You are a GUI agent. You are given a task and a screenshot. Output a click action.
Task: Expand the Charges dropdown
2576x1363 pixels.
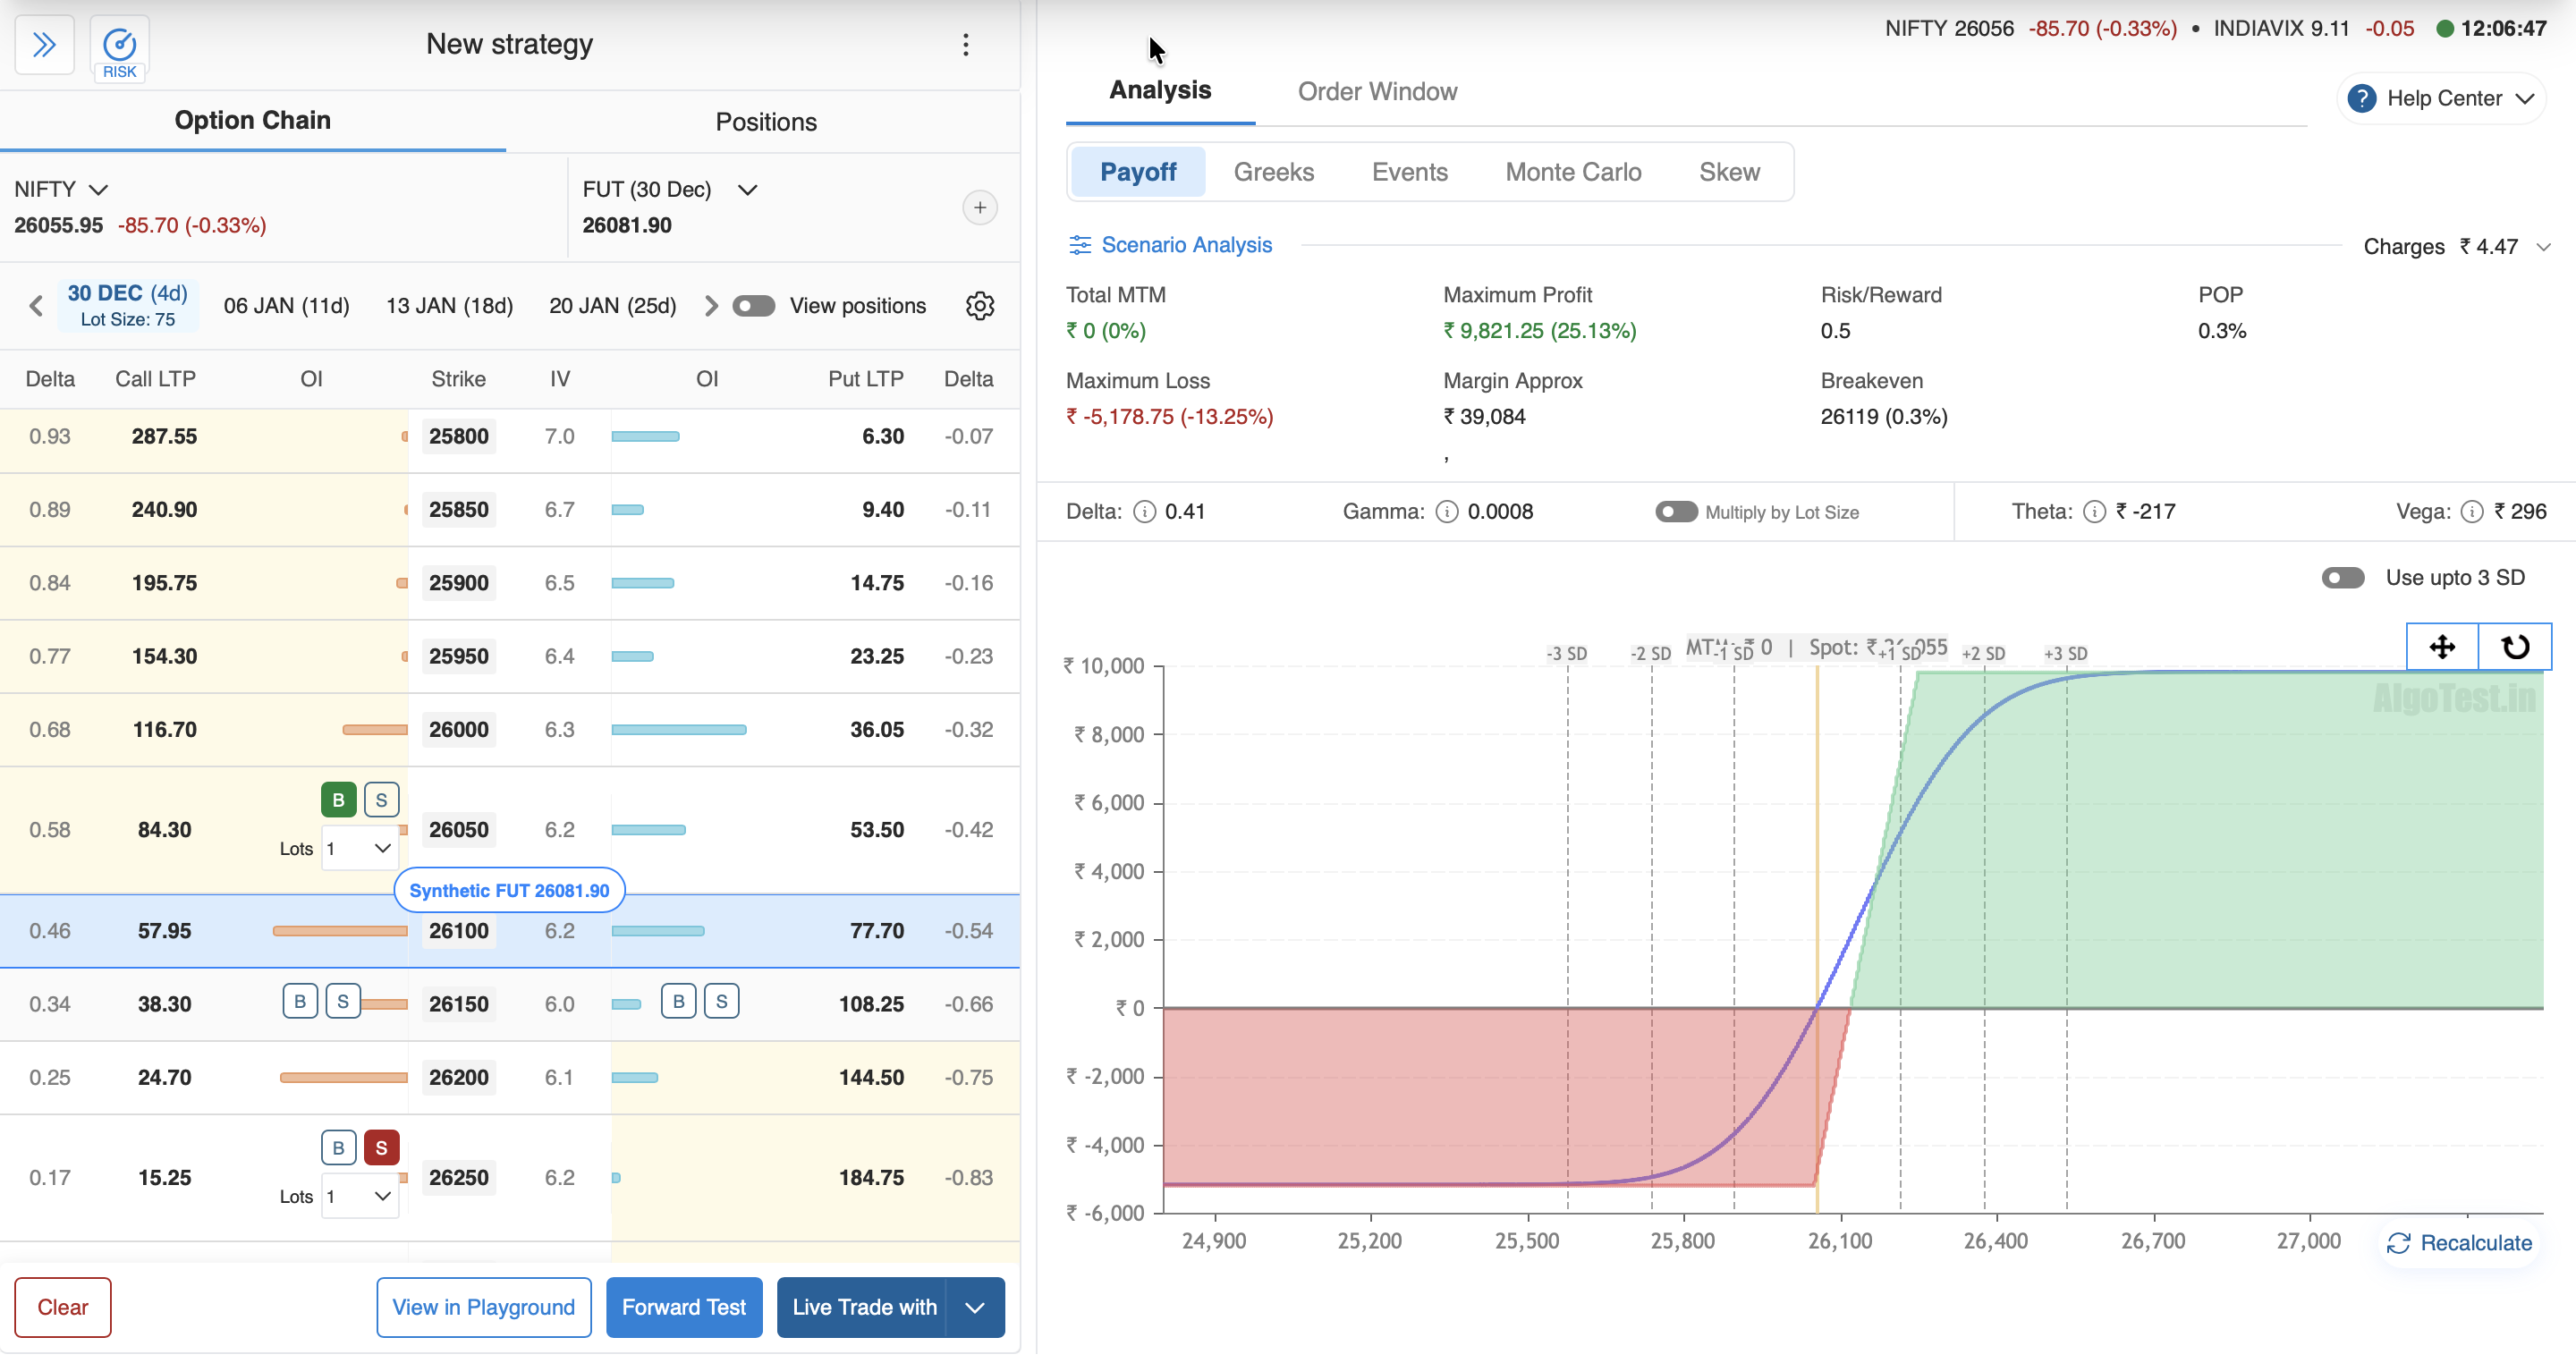pyautogui.click(x=2543, y=247)
